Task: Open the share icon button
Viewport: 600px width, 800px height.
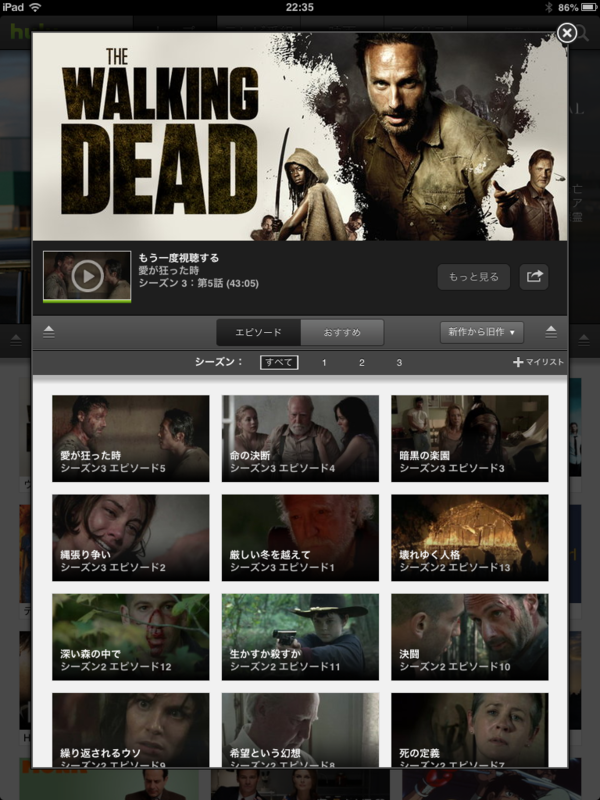Action: click(x=534, y=277)
